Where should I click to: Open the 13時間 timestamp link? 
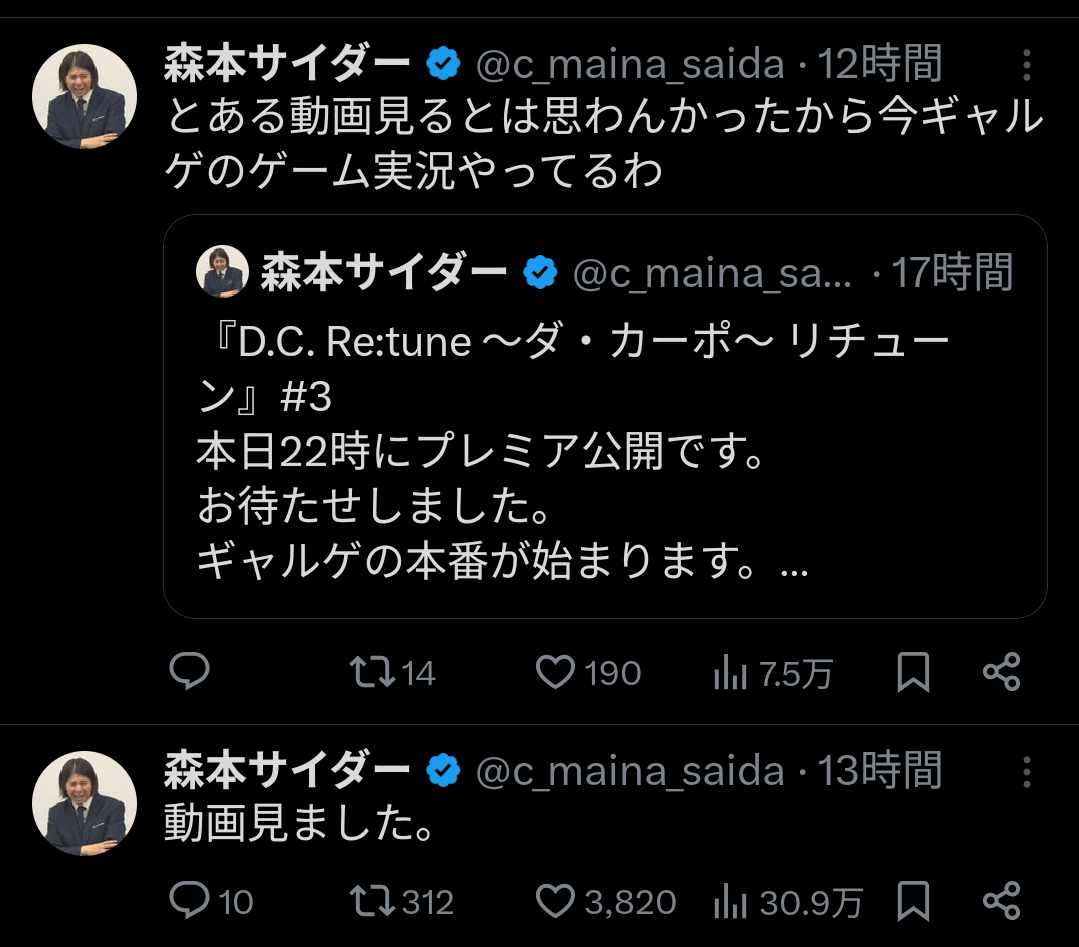(x=880, y=771)
